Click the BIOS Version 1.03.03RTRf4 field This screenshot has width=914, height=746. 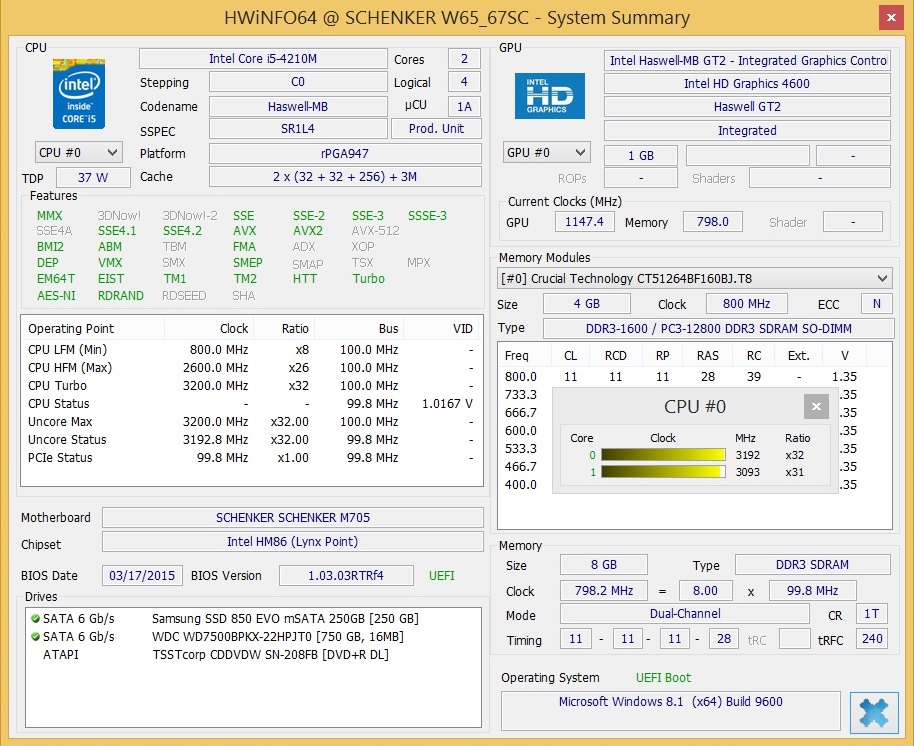(x=346, y=576)
